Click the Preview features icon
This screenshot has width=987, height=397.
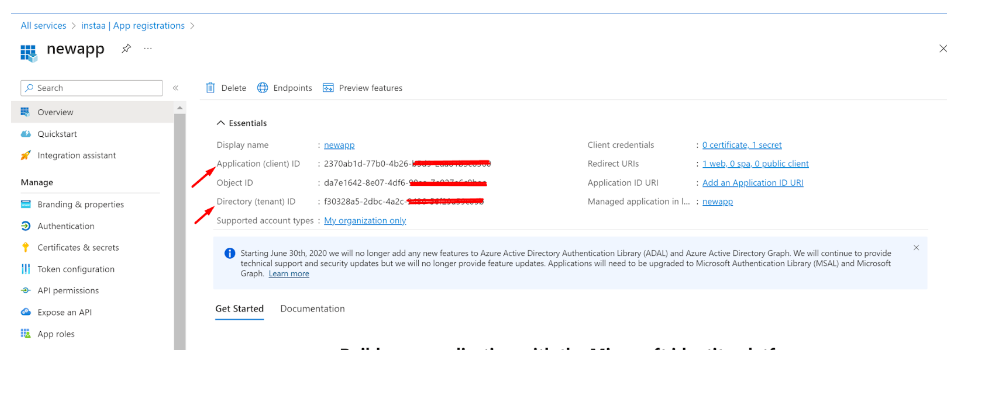click(328, 88)
